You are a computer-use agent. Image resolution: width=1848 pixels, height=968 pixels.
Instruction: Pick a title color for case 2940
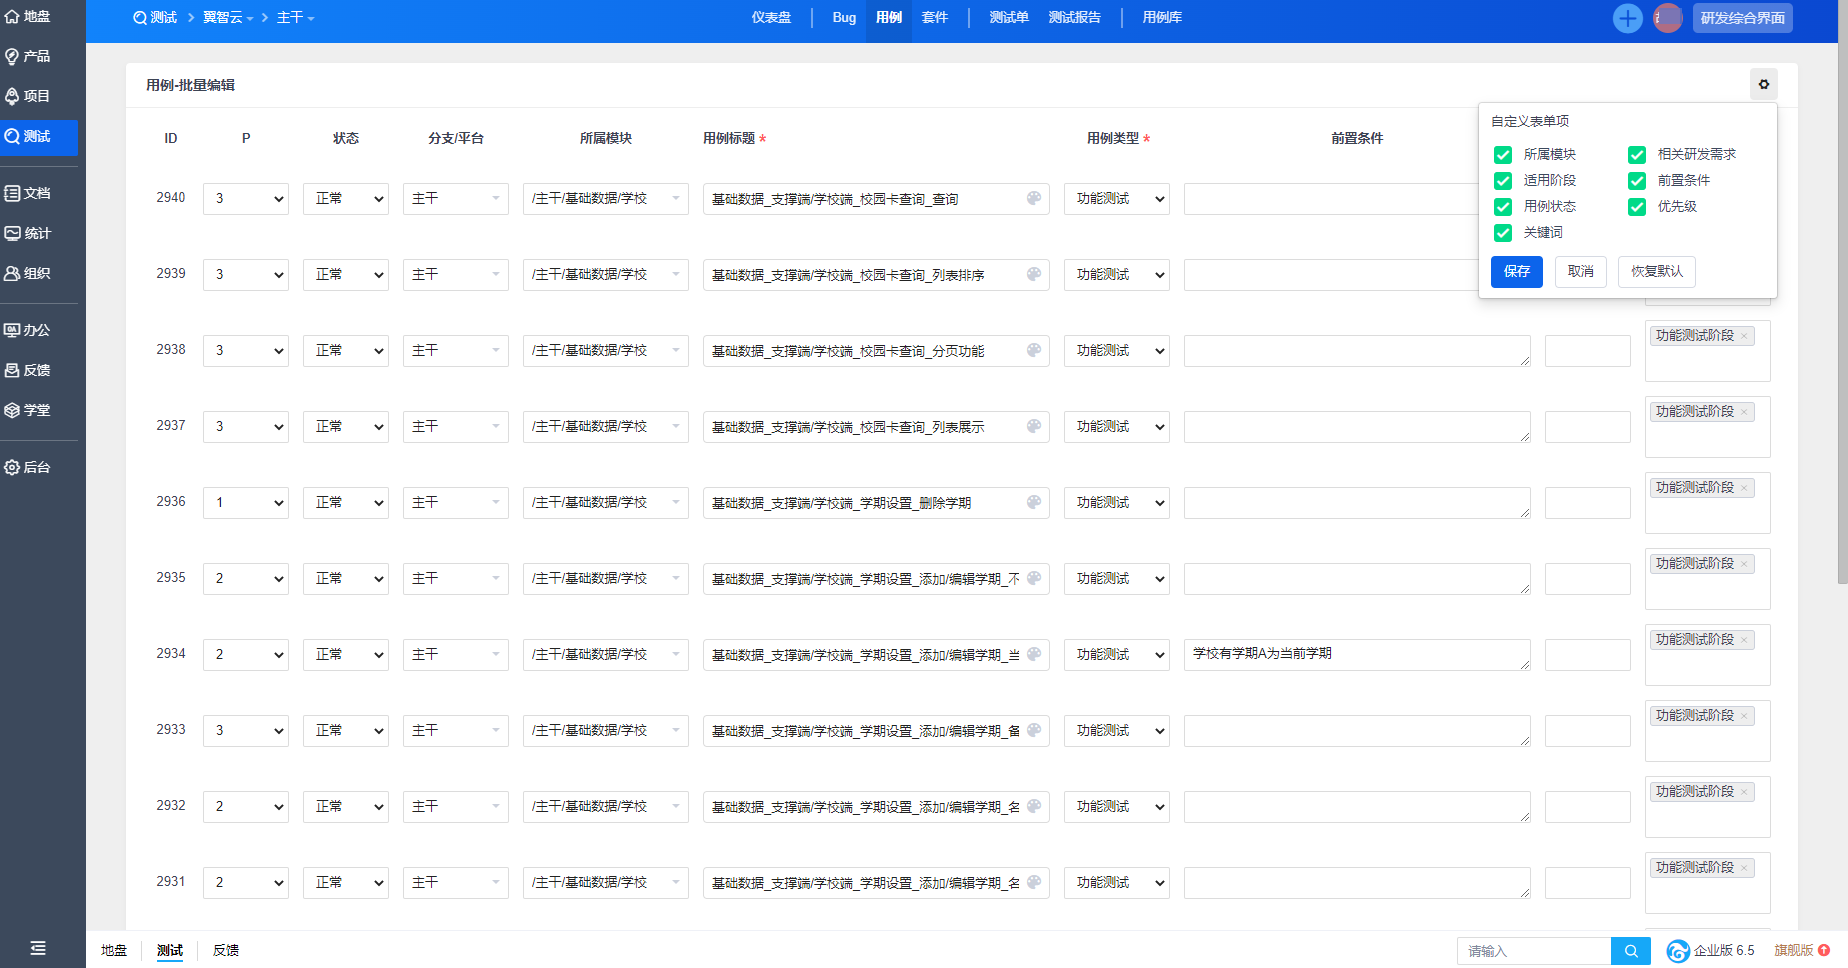coord(1034,198)
